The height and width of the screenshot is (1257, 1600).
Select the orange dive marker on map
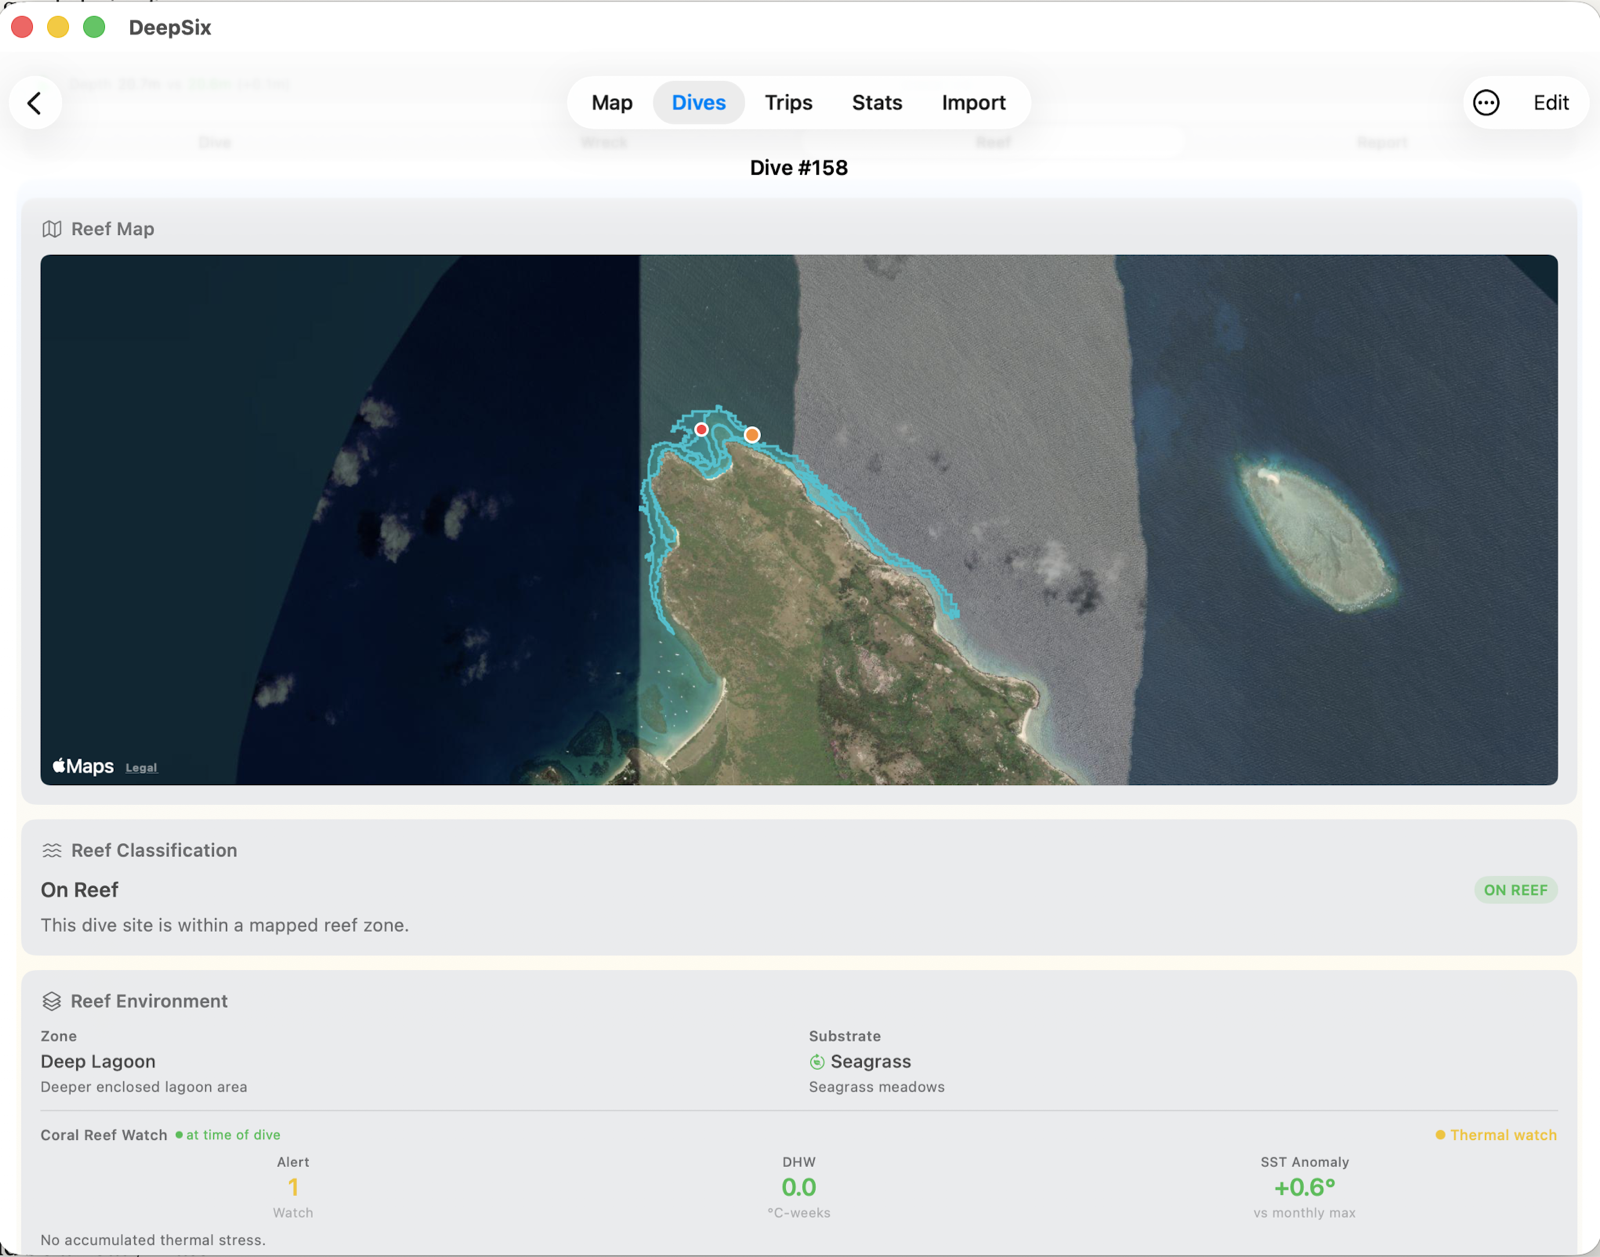click(752, 435)
